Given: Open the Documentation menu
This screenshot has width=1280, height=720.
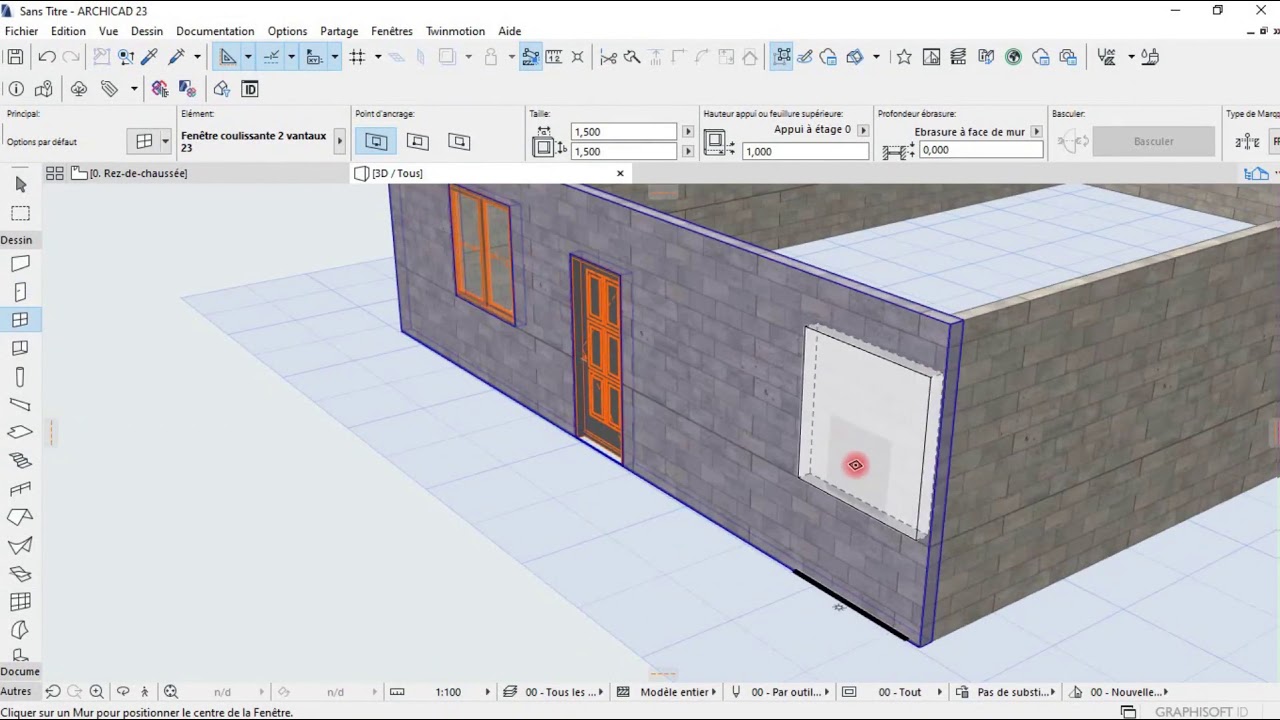Looking at the screenshot, I should coord(215,31).
